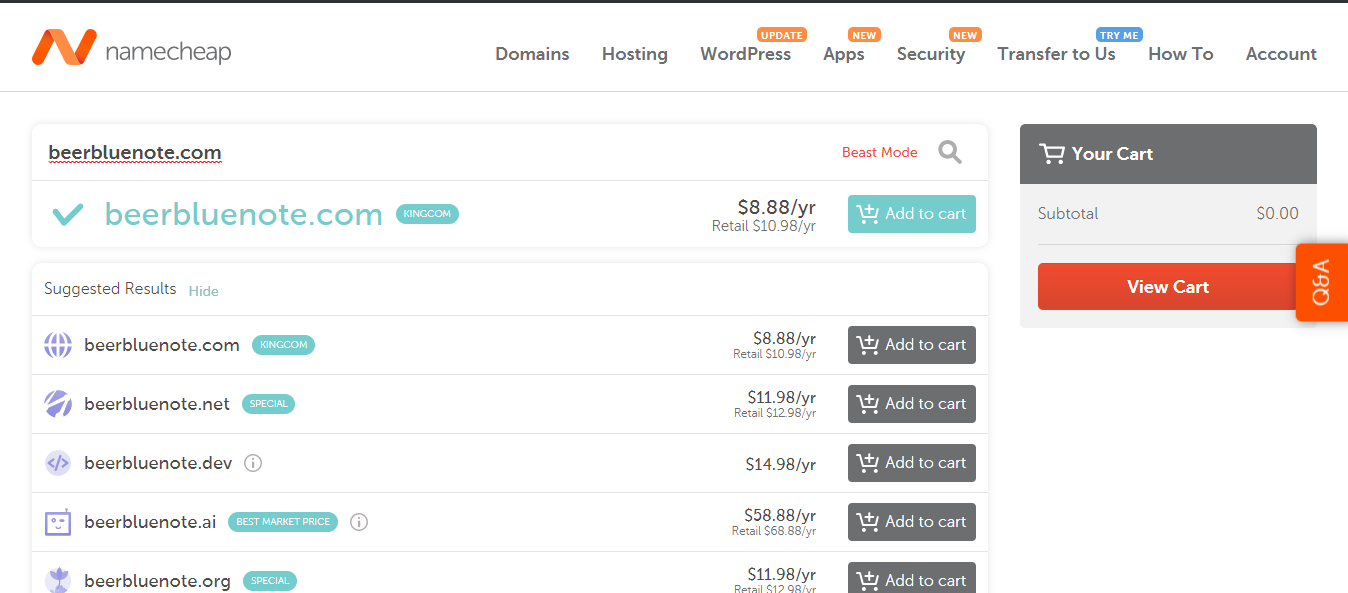Image resolution: width=1348 pixels, height=593 pixels.
Task: Add beerbluenote.ai to cart
Action: pos(912,522)
